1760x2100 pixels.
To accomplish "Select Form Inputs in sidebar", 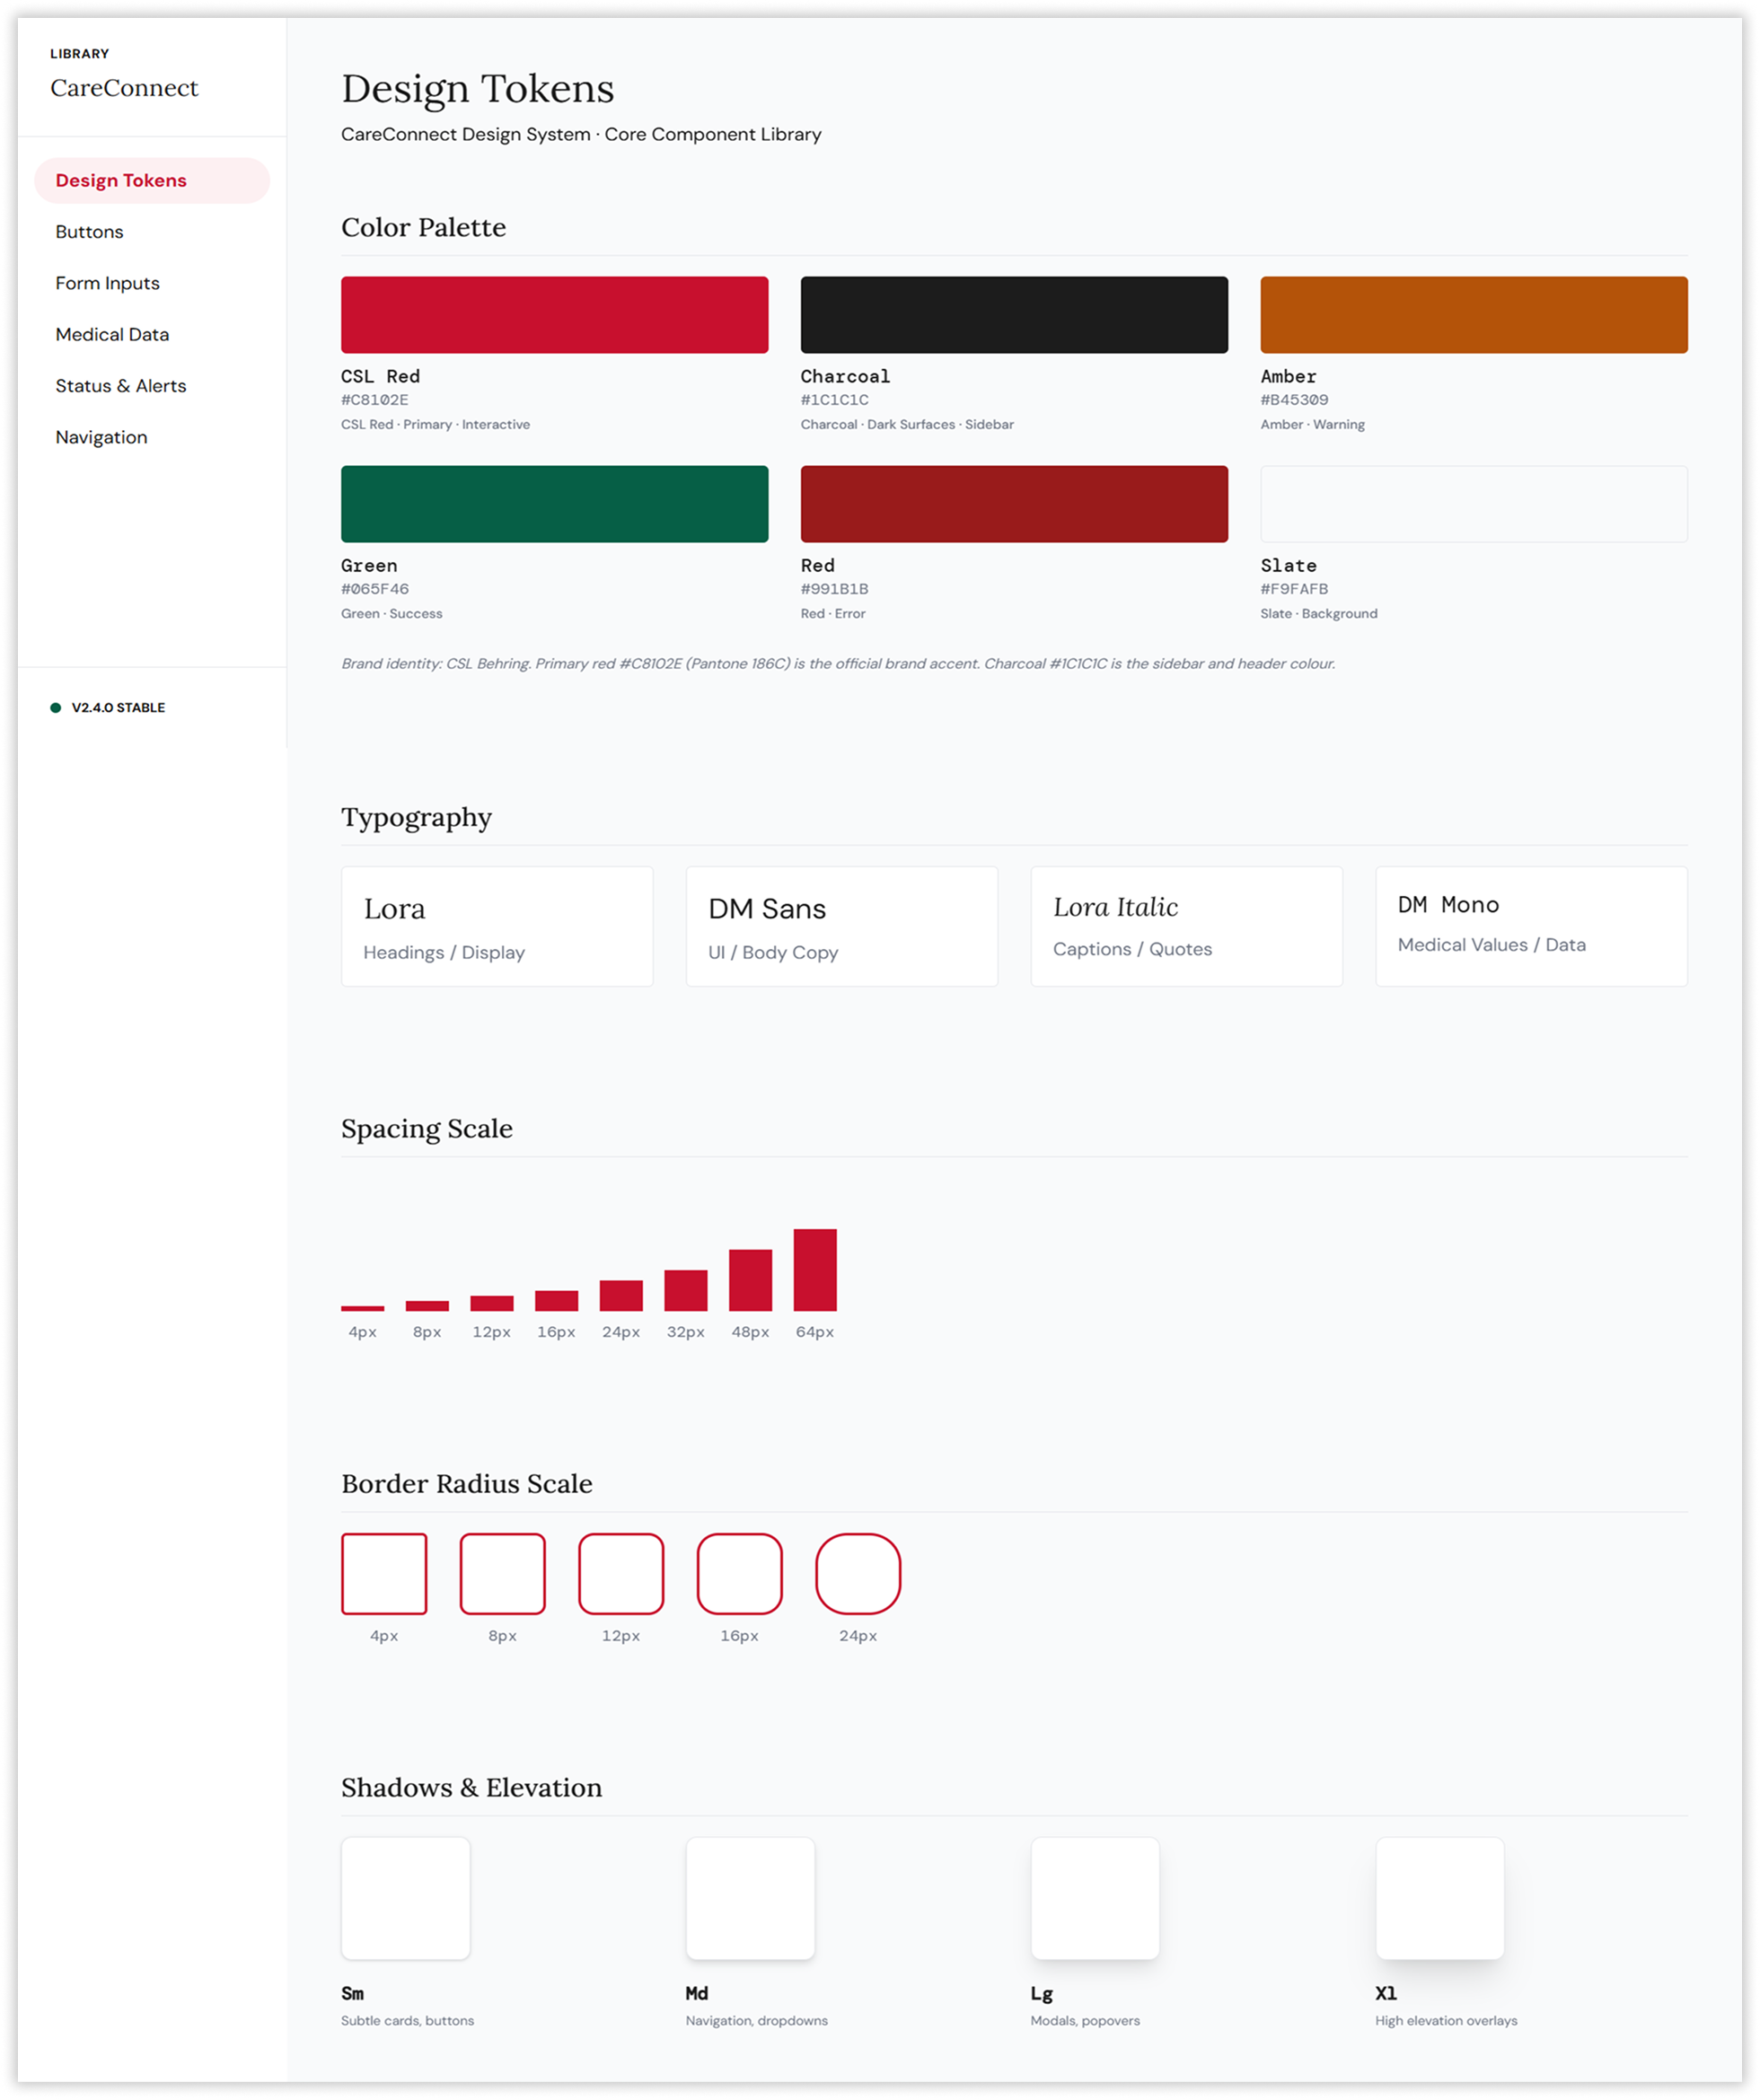I will tap(108, 283).
